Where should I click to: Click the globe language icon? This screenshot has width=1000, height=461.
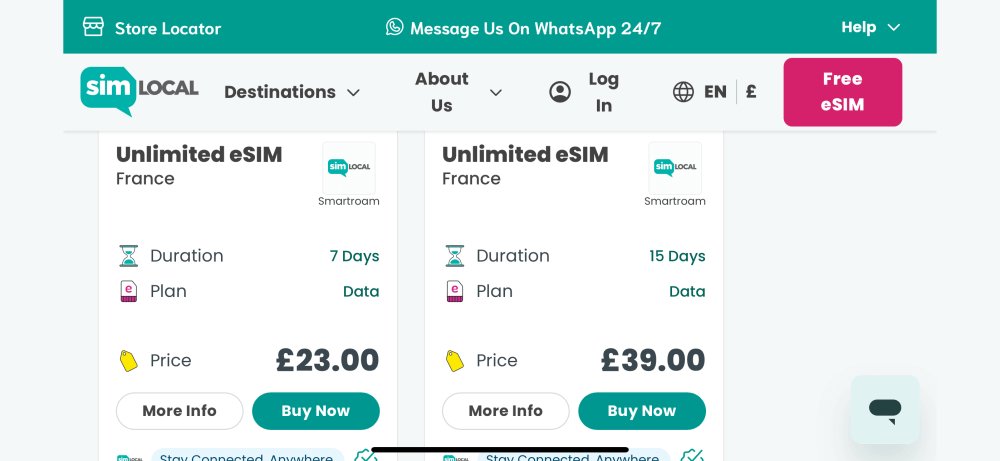683,92
